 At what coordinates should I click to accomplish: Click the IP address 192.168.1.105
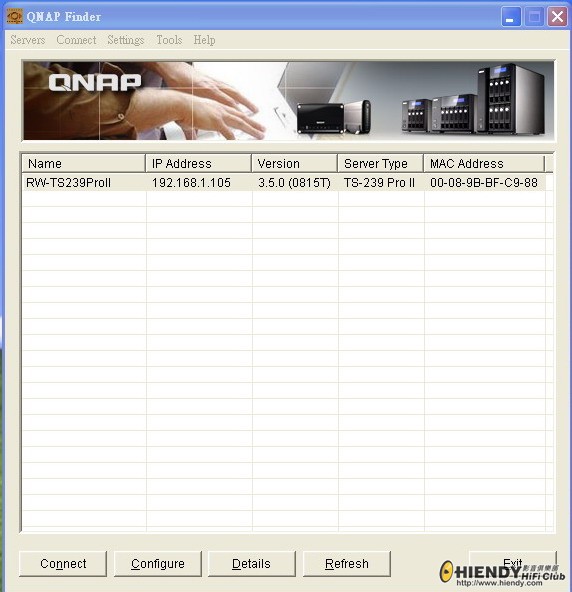191,183
